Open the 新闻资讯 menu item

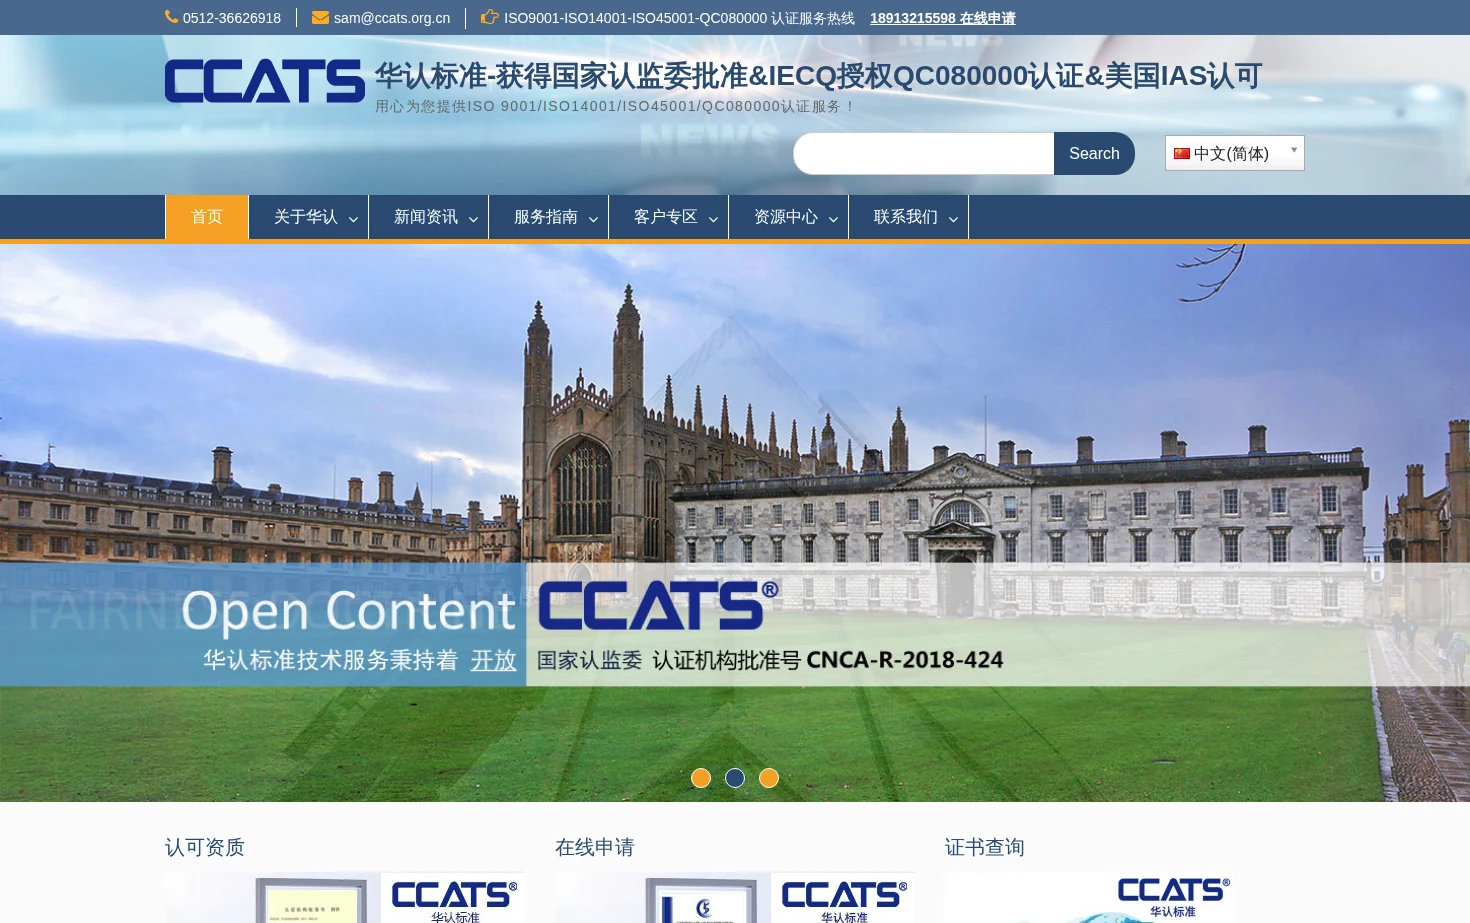426,217
